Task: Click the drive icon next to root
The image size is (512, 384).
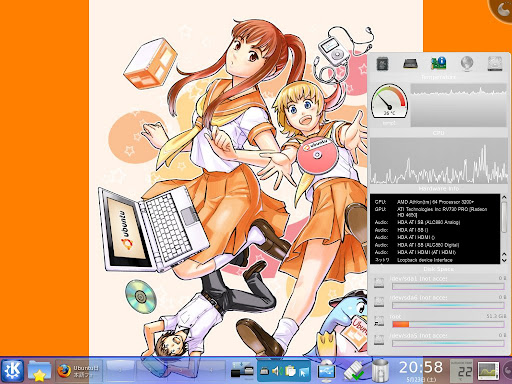Action: click(x=379, y=321)
